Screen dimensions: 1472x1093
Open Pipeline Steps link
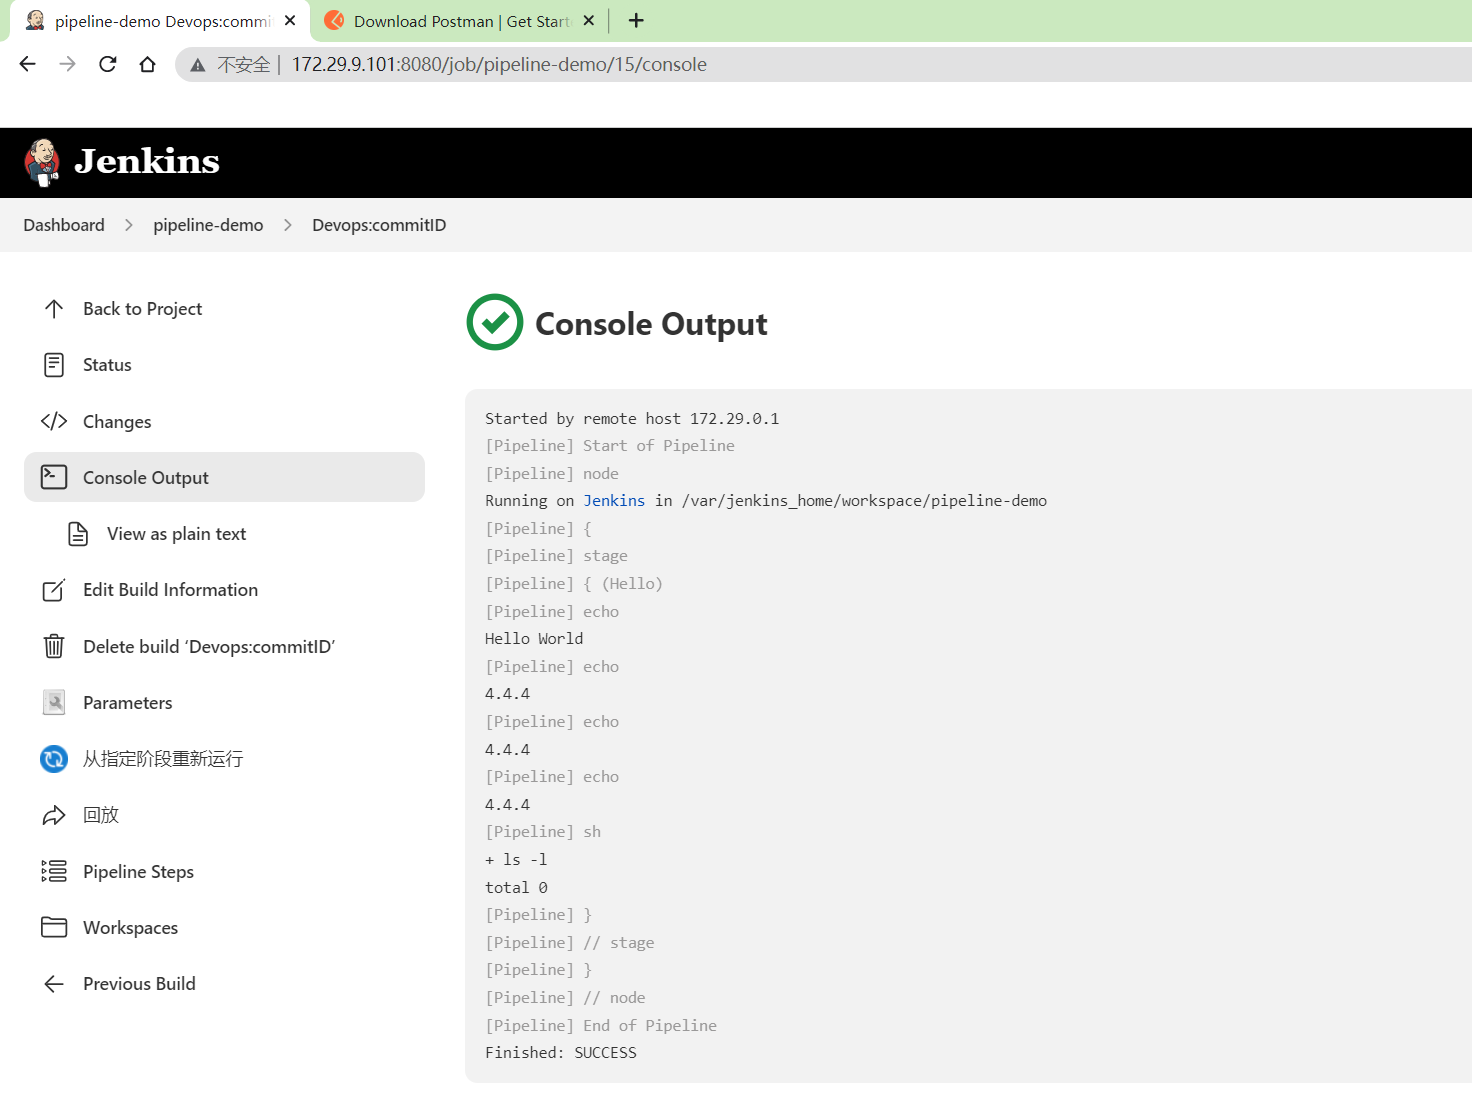pos(224,871)
